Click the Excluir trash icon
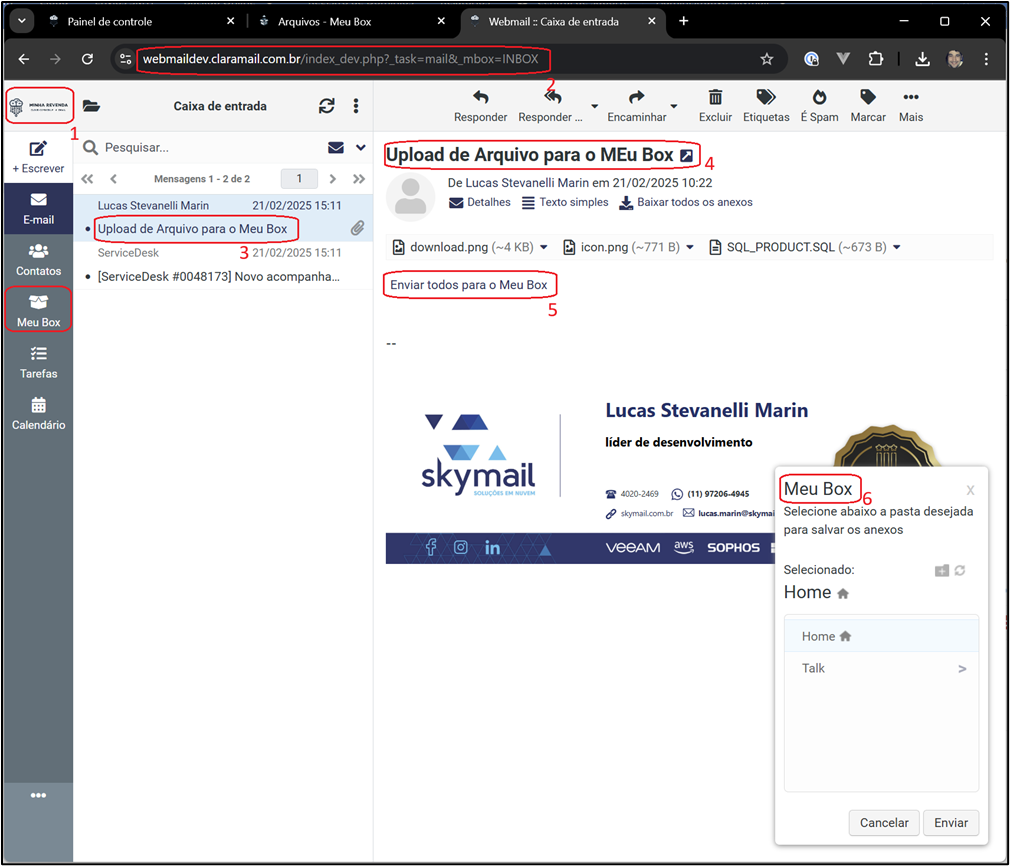This screenshot has width=1010, height=866. click(715, 98)
